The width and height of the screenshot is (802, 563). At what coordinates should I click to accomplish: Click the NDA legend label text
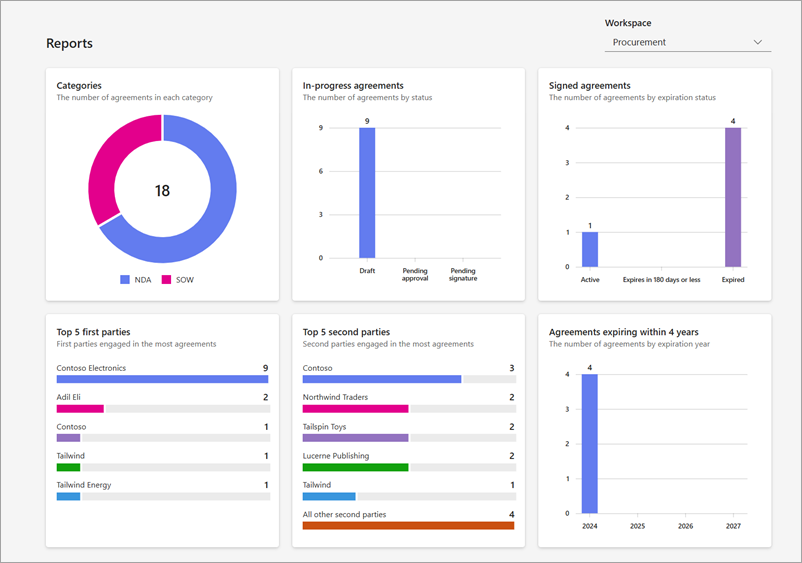(x=143, y=280)
